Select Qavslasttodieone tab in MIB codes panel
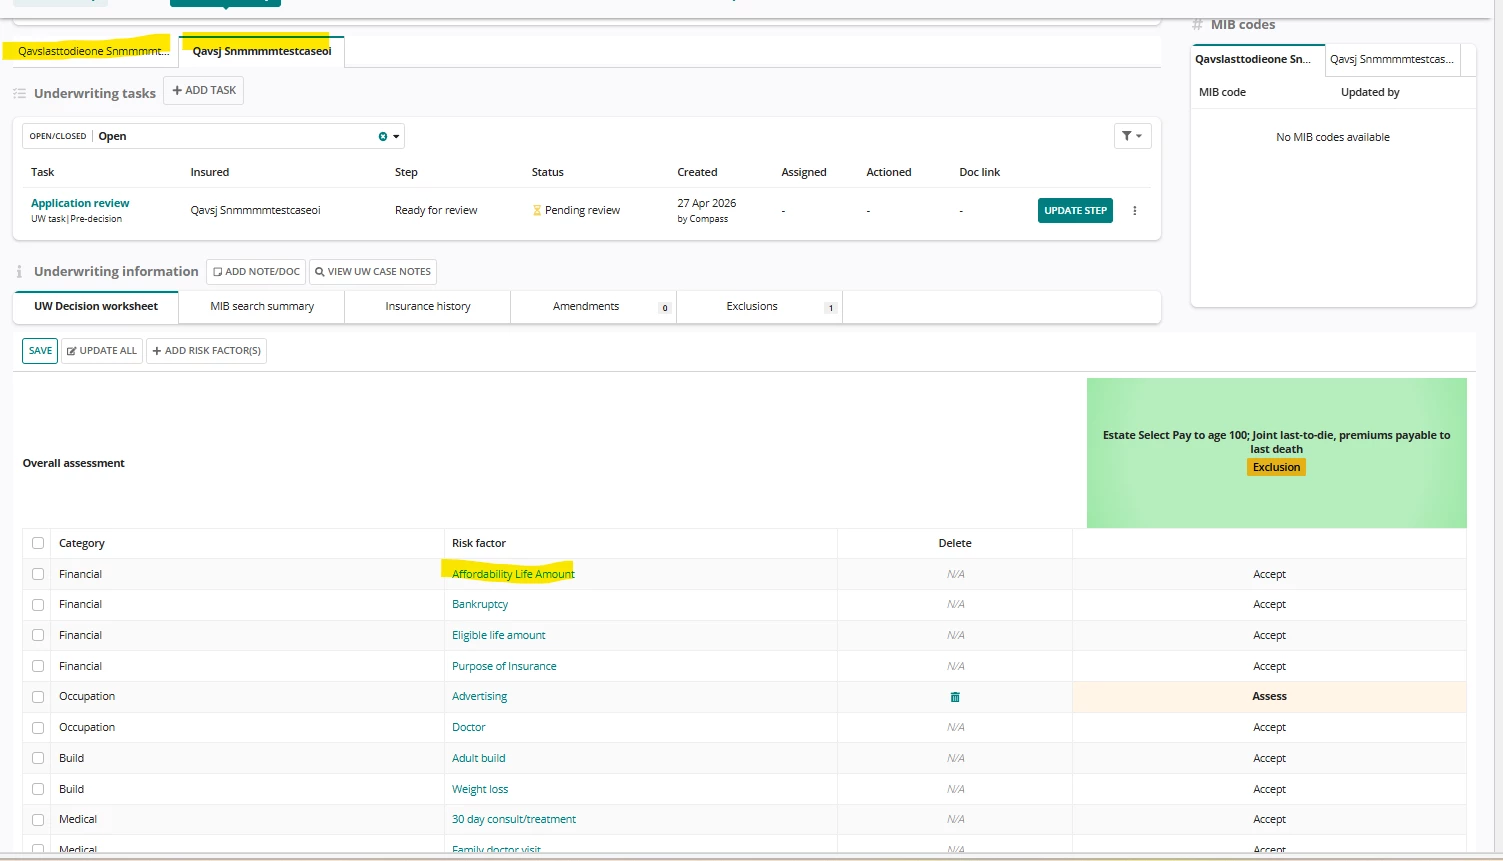The height and width of the screenshot is (861, 1503). tap(1258, 60)
